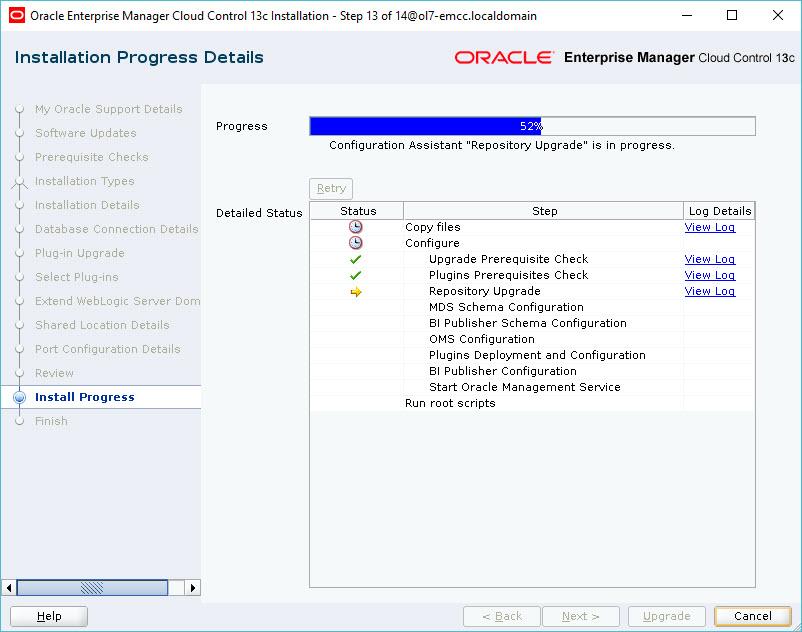The width and height of the screenshot is (802, 632).
Task: Click green checkmark beside Upgrade Prerequisite Check
Action: 355,259
